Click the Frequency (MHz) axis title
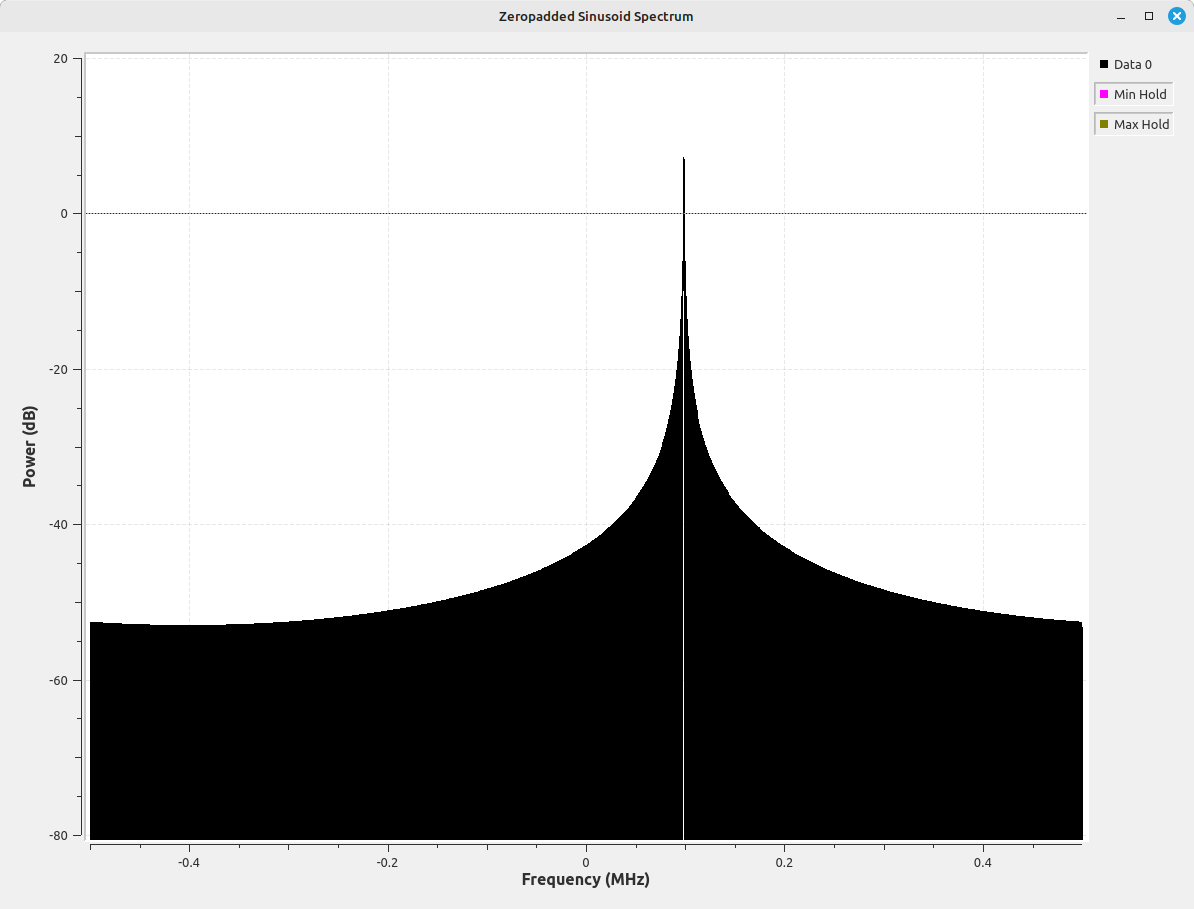The width and height of the screenshot is (1194, 909). click(x=585, y=880)
